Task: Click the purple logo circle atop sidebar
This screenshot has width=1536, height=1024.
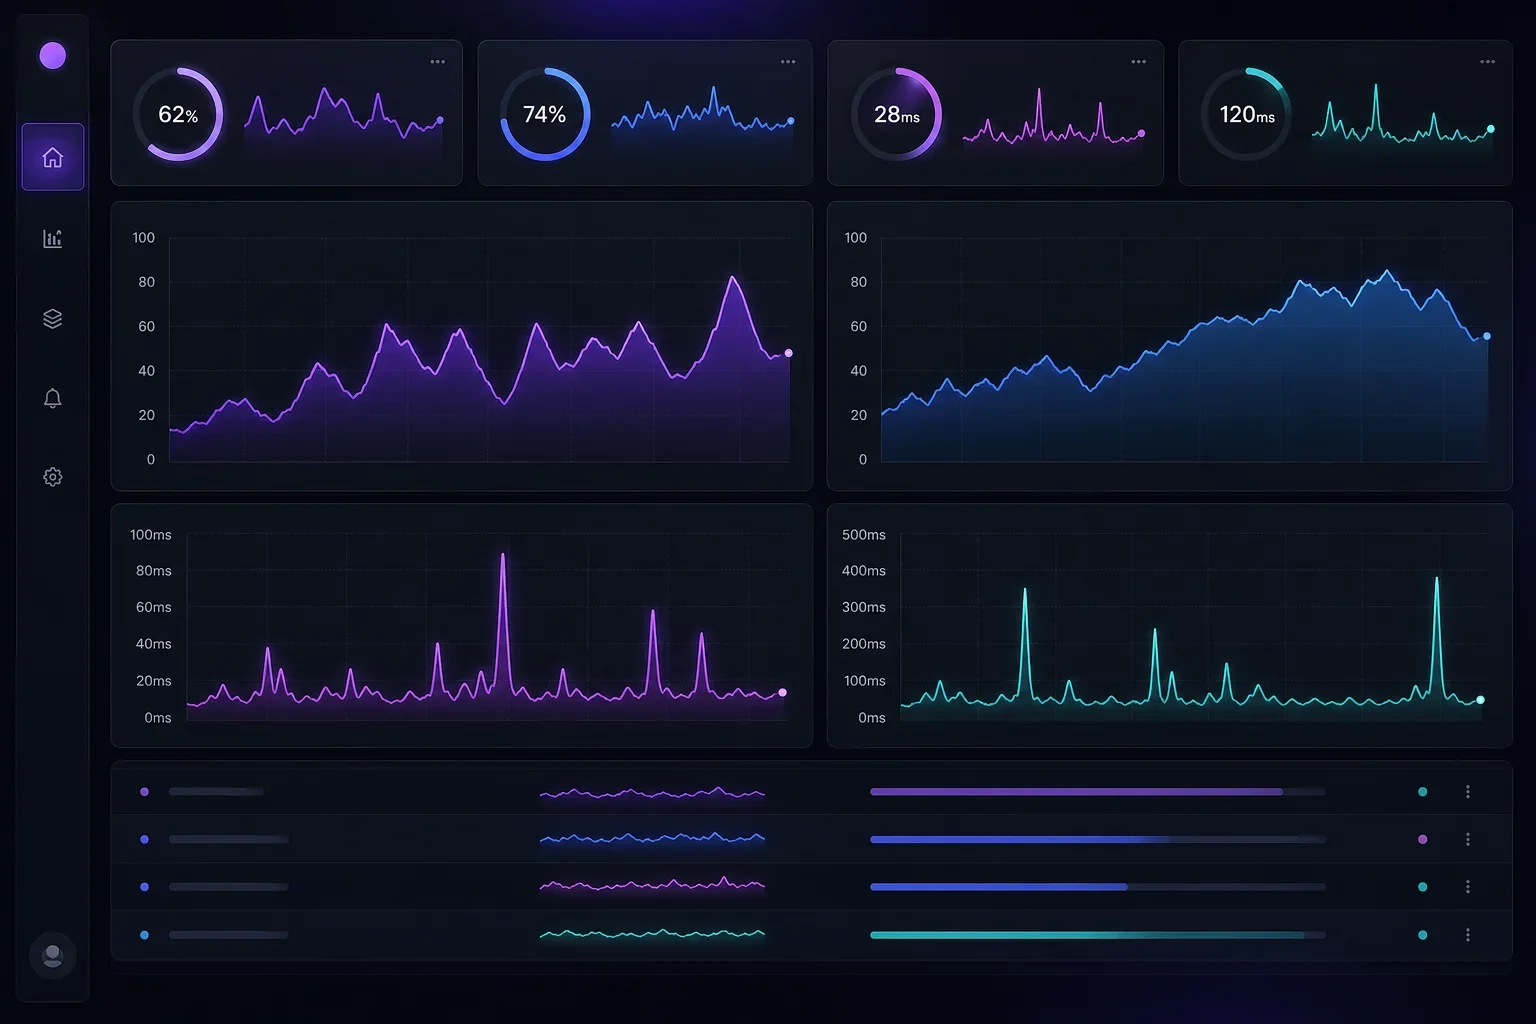Action: [53, 55]
